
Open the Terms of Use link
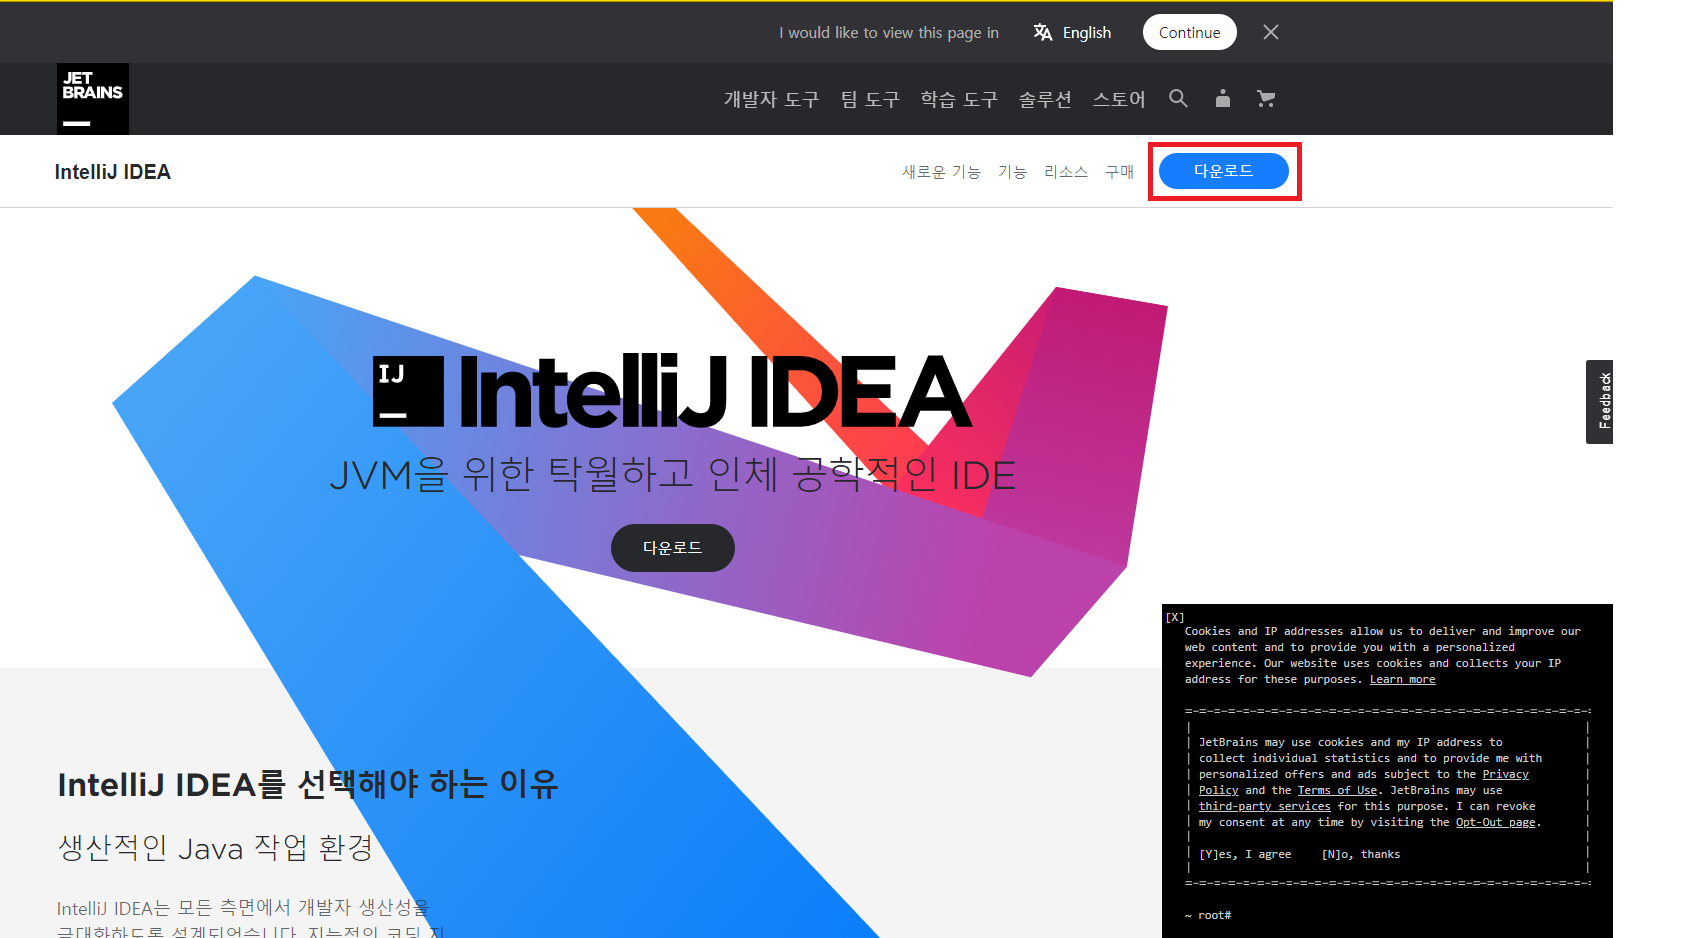[1337, 790]
